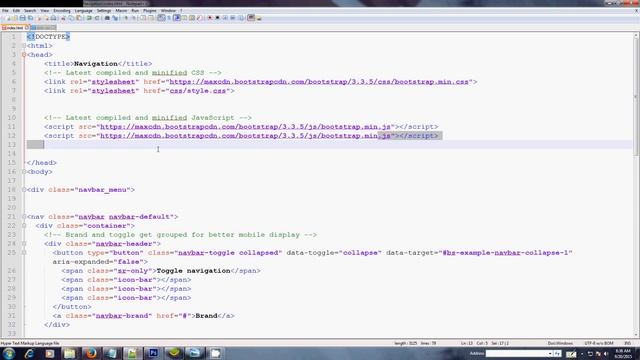Launch Internet Explorer from the taskbar

[29, 353]
